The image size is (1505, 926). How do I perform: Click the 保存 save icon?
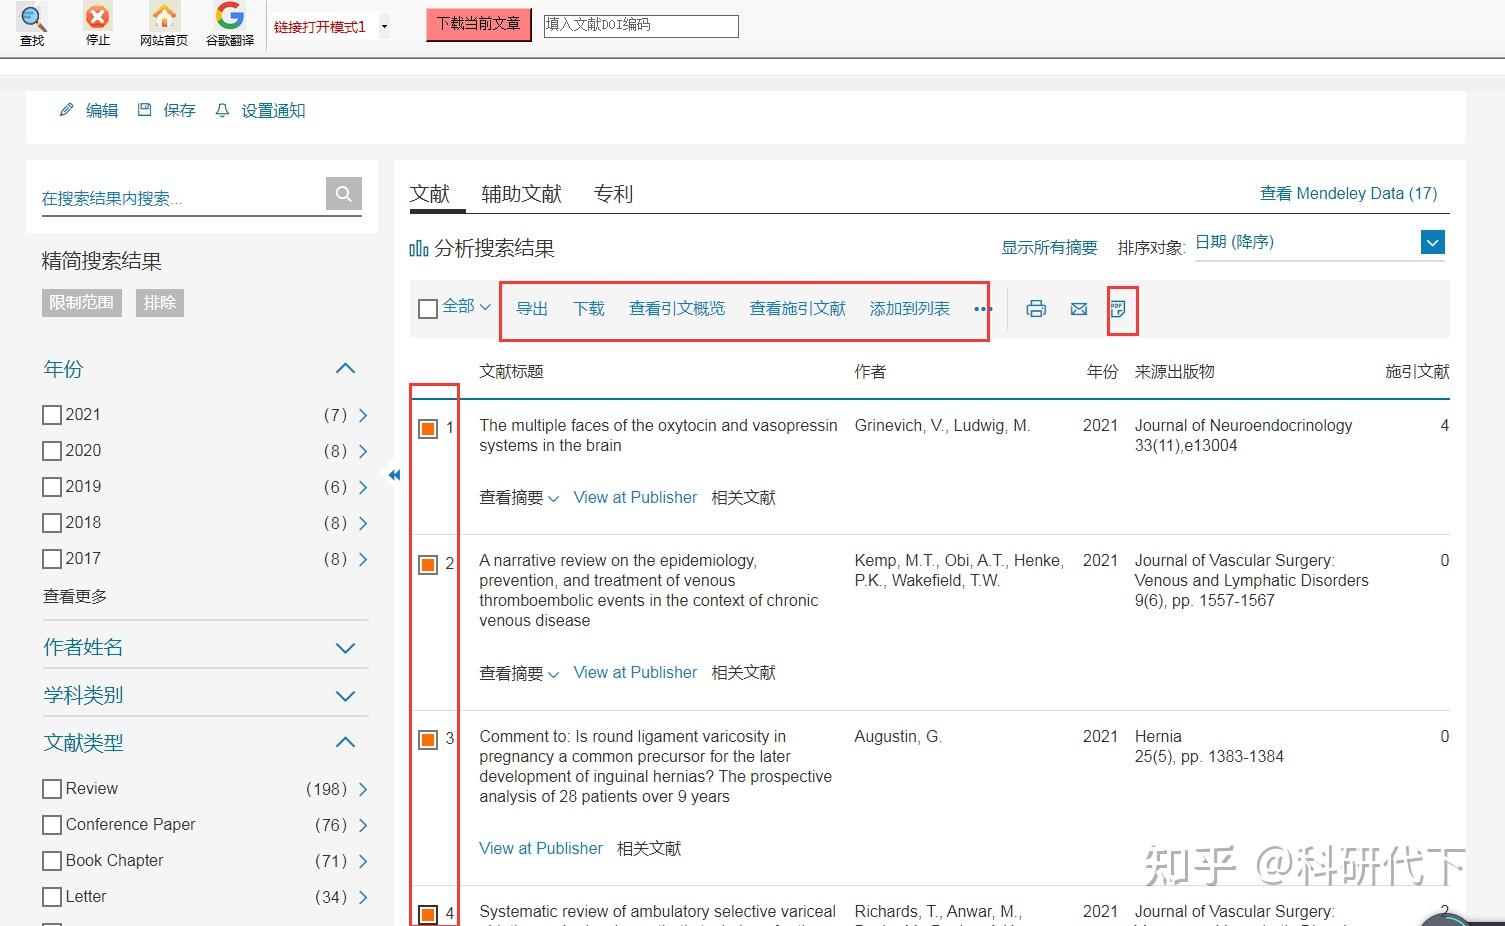pos(145,110)
